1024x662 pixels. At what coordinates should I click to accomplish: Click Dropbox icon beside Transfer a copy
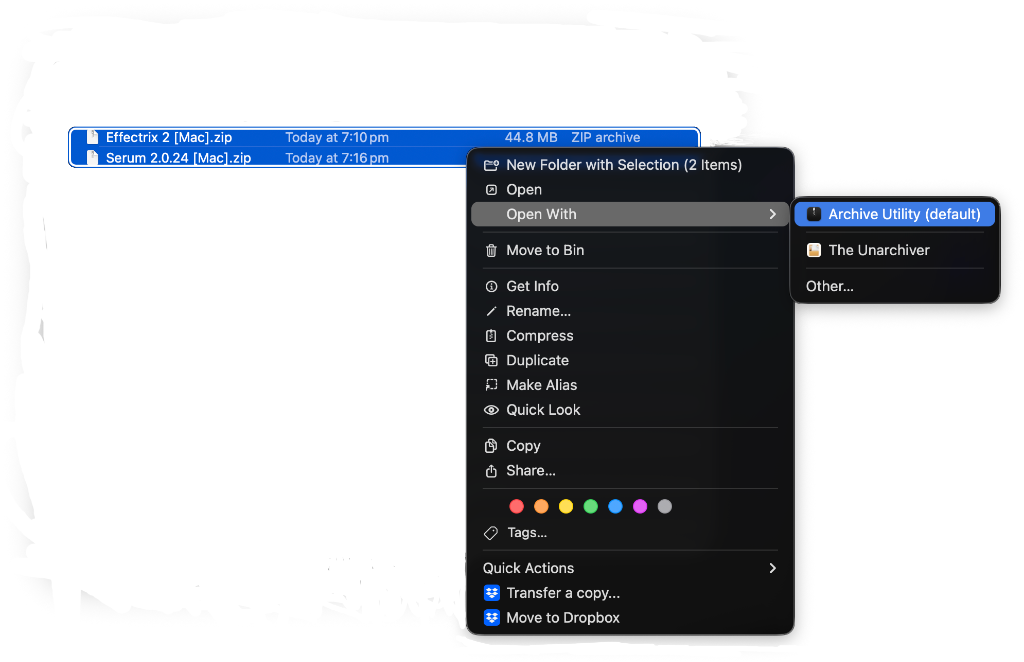[492, 593]
